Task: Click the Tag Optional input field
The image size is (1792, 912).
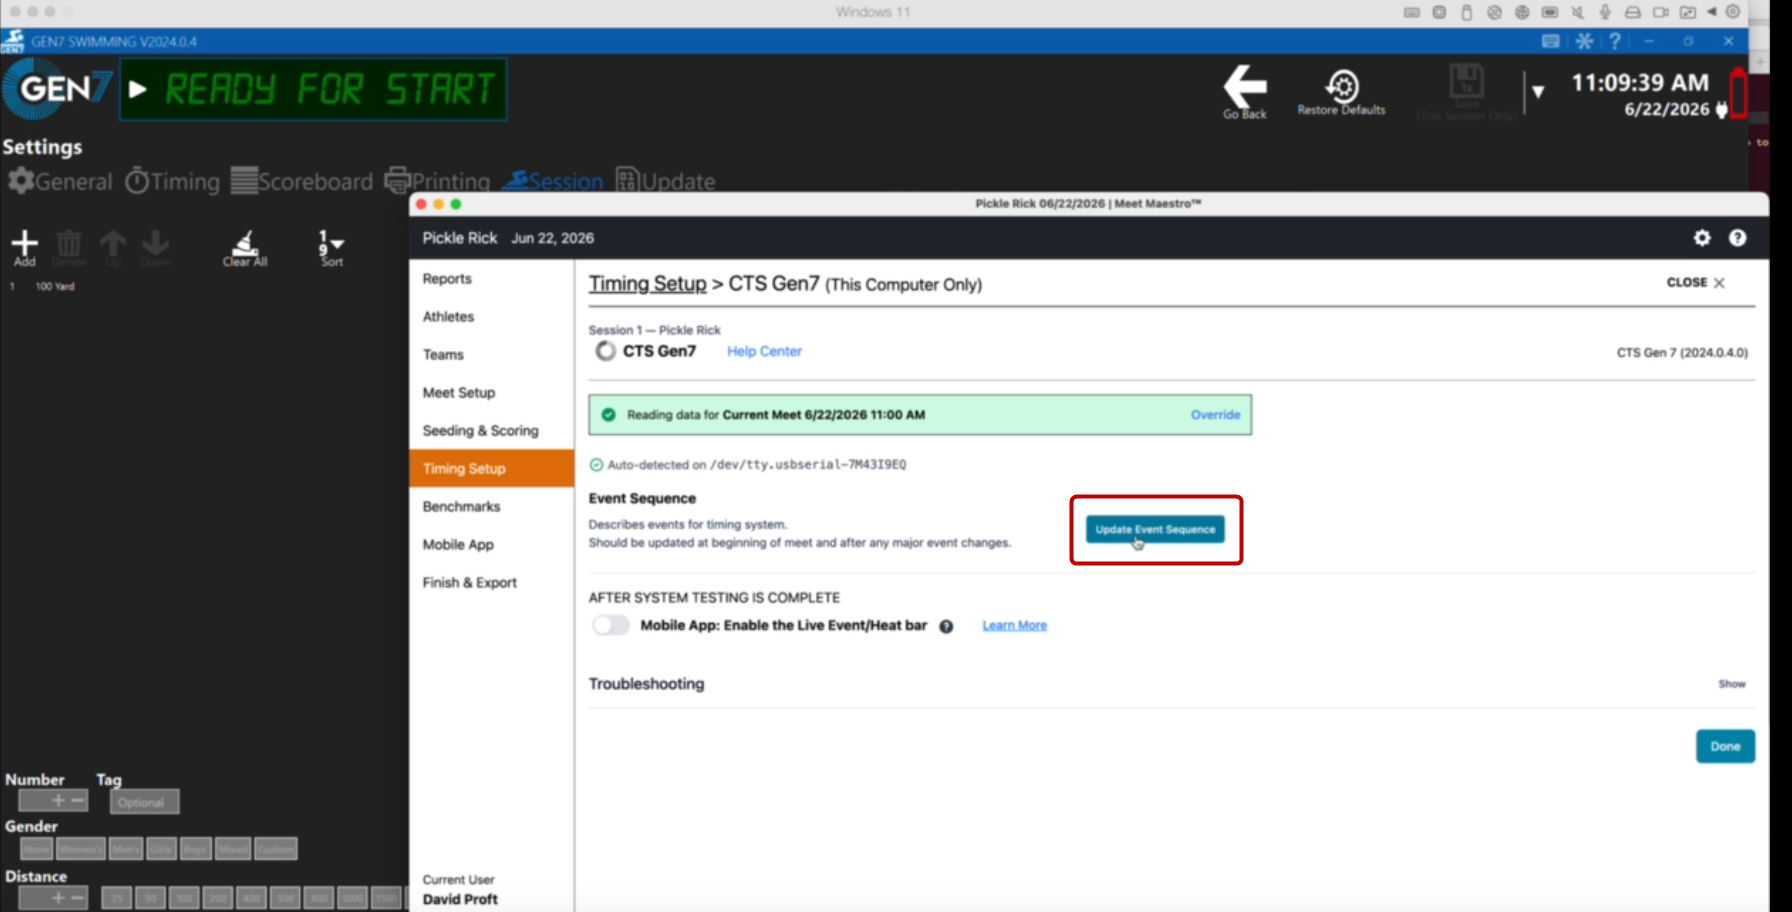Action: [x=144, y=802]
